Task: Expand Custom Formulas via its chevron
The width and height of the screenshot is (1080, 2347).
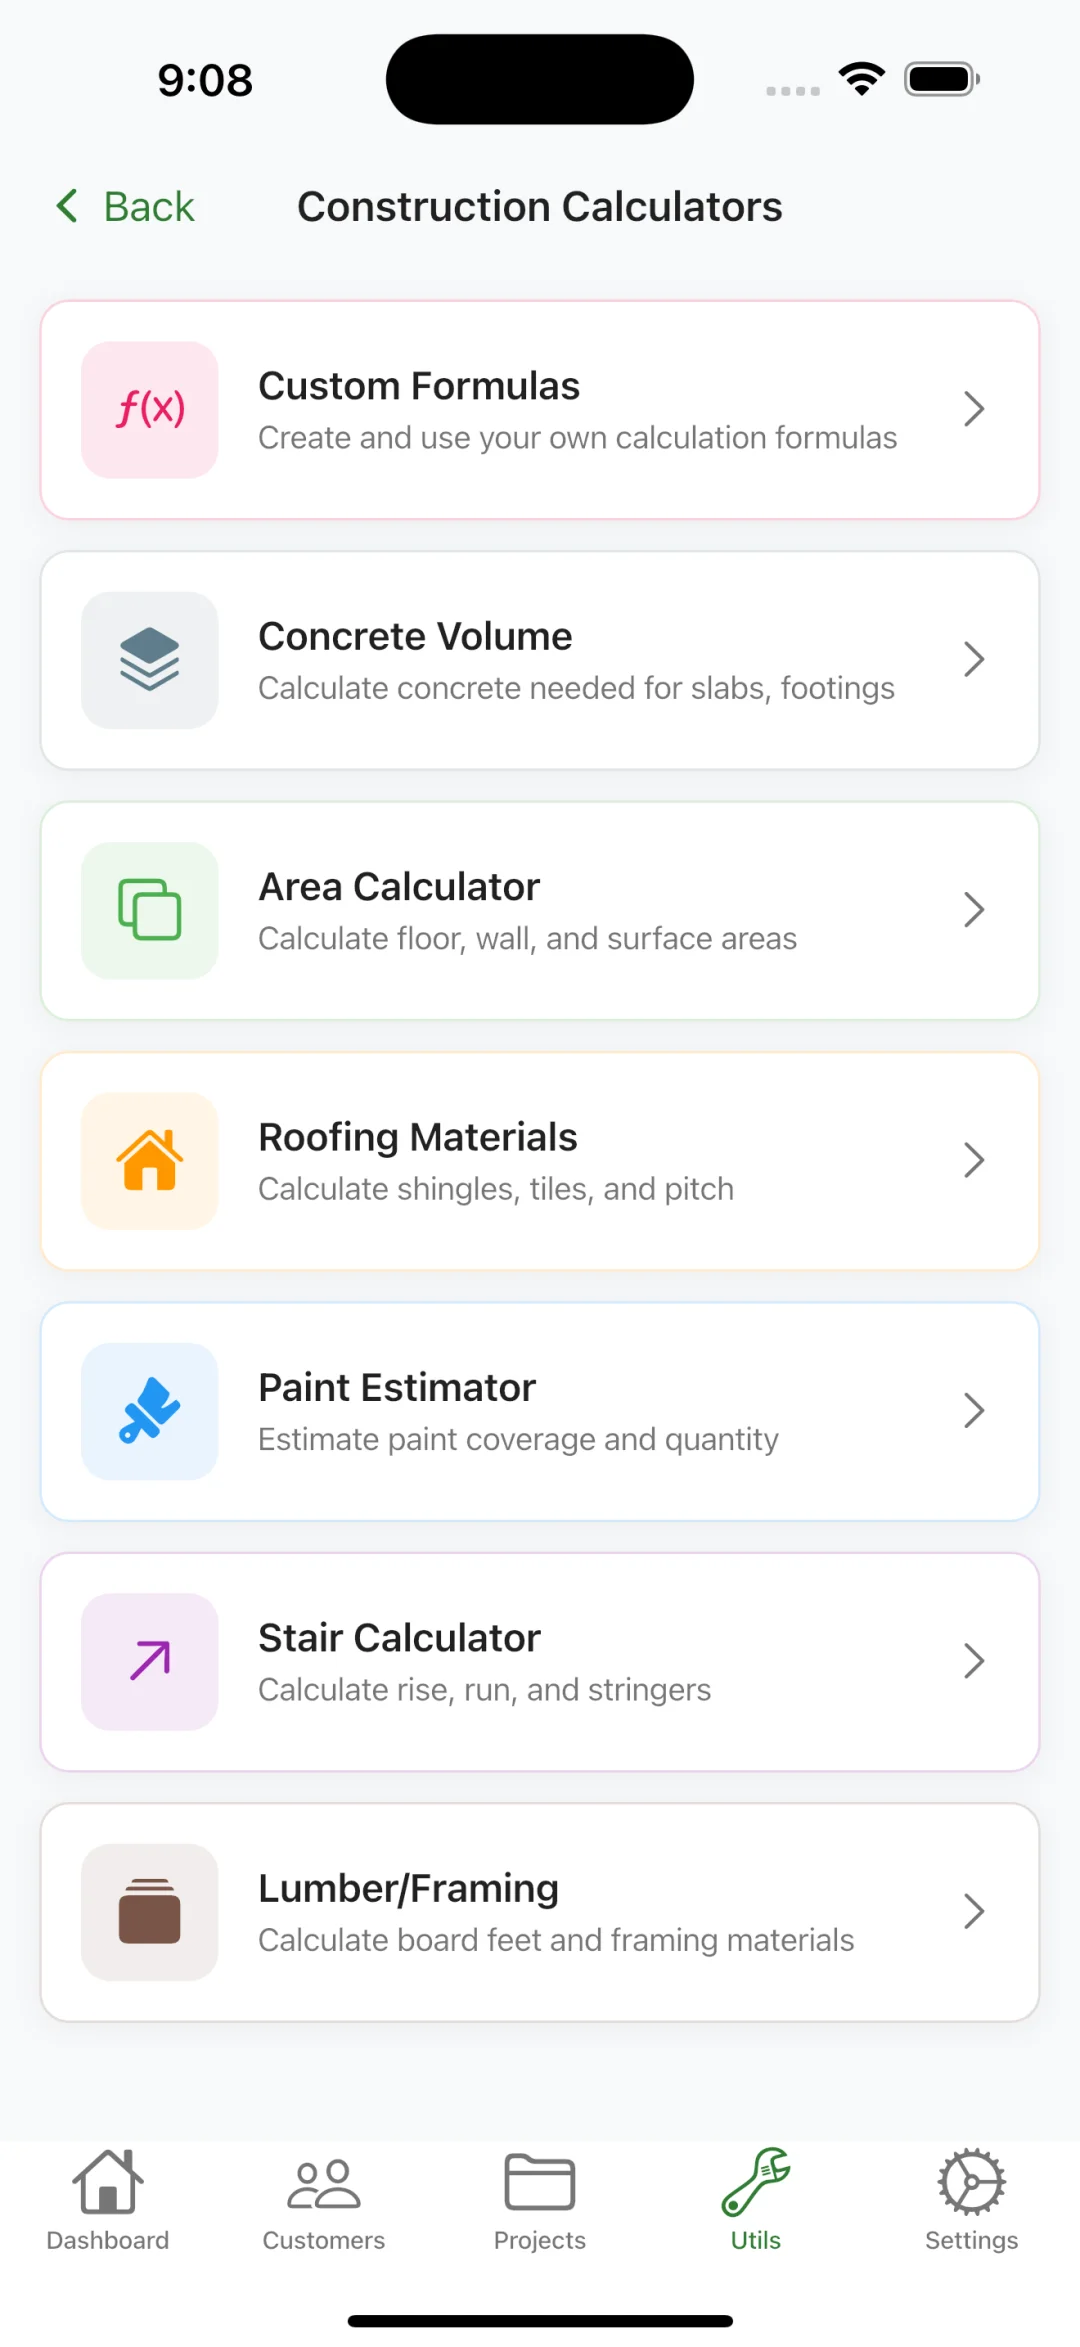Action: click(x=974, y=409)
